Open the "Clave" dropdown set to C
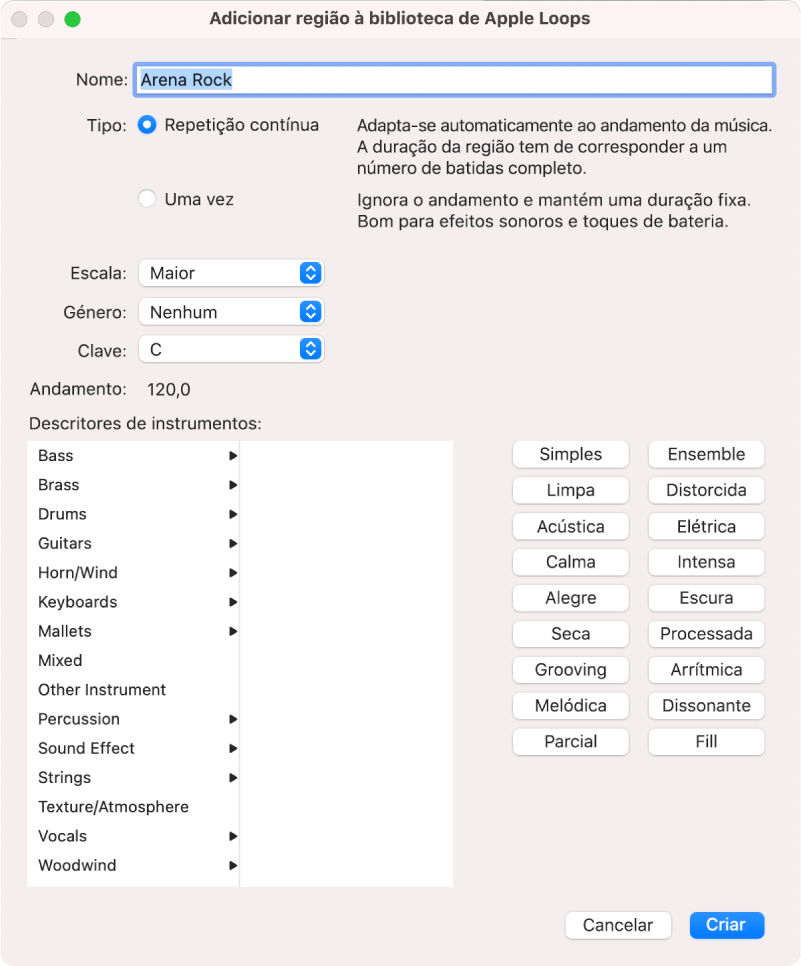The height and width of the screenshot is (966, 801). [231, 349]
